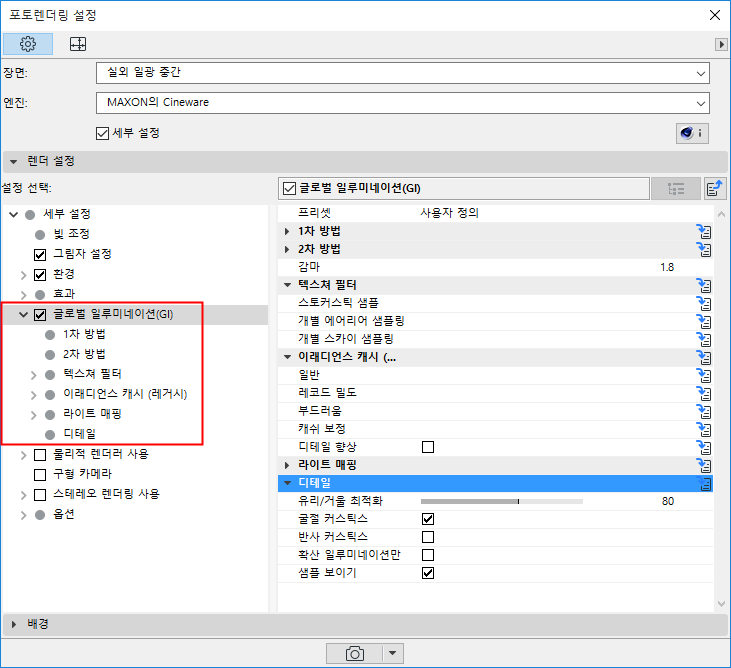Expand 이래디언스 캐시 (레거시) tree node

click(34, 395)
